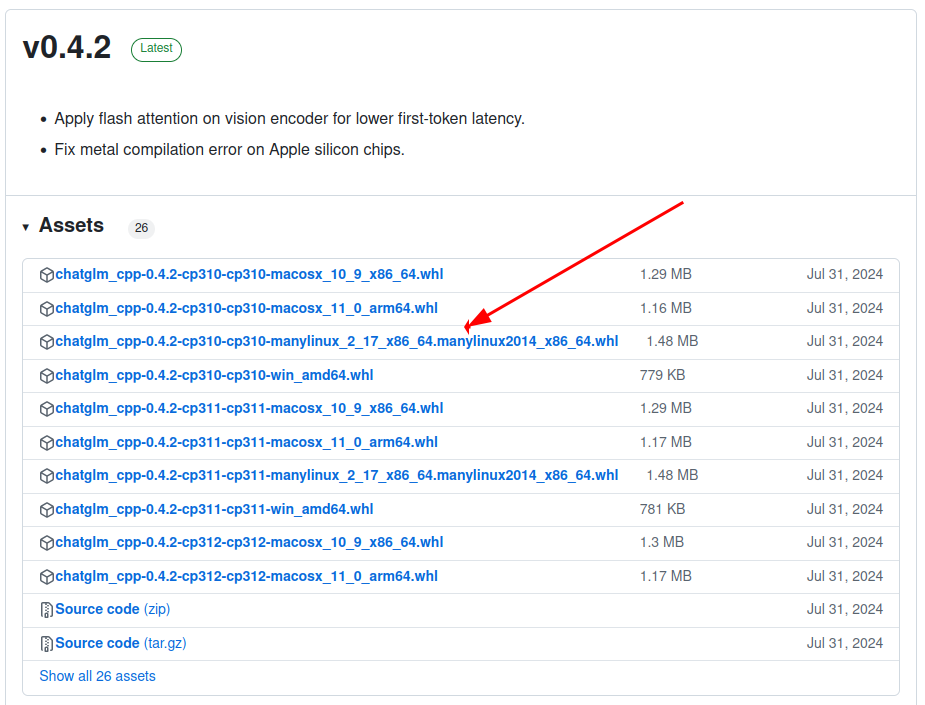Download cp311 macosx_10_9_x86_64 wheel
This screenshot has height=705, width=925.
(x=249, y=408)
